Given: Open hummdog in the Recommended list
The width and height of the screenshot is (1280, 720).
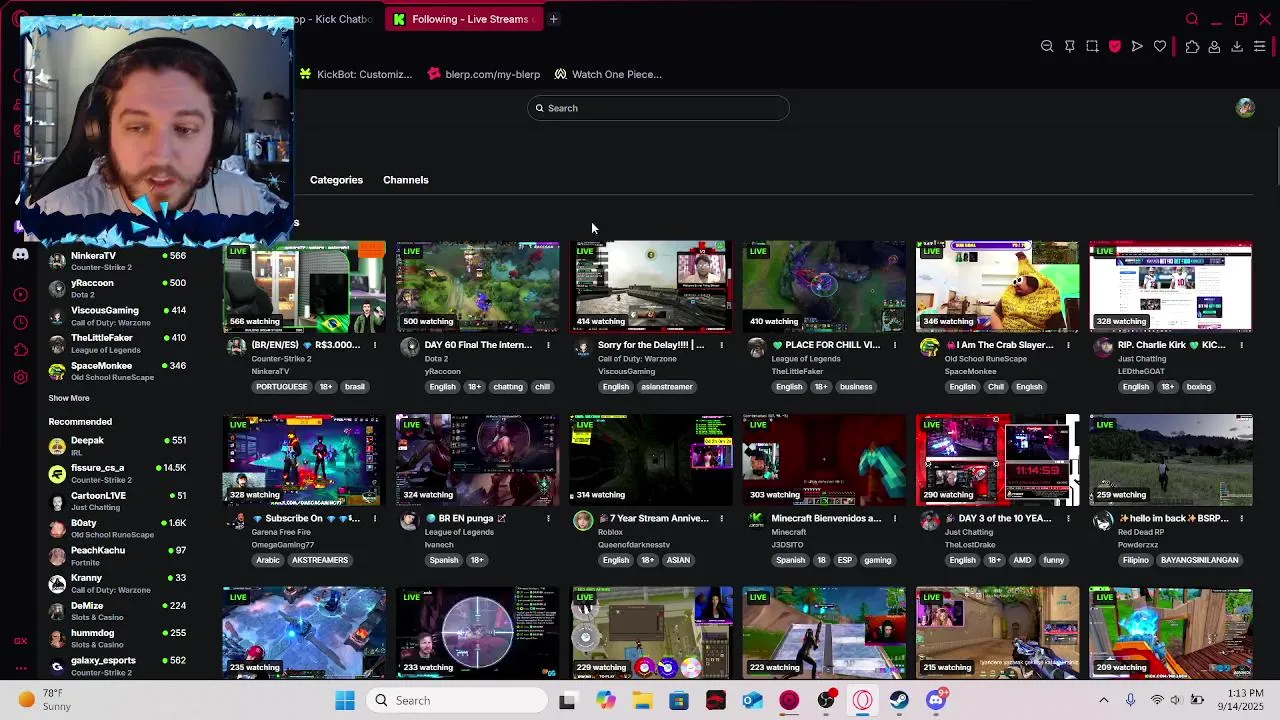Looking at the screenshot, I should [117, 638].
